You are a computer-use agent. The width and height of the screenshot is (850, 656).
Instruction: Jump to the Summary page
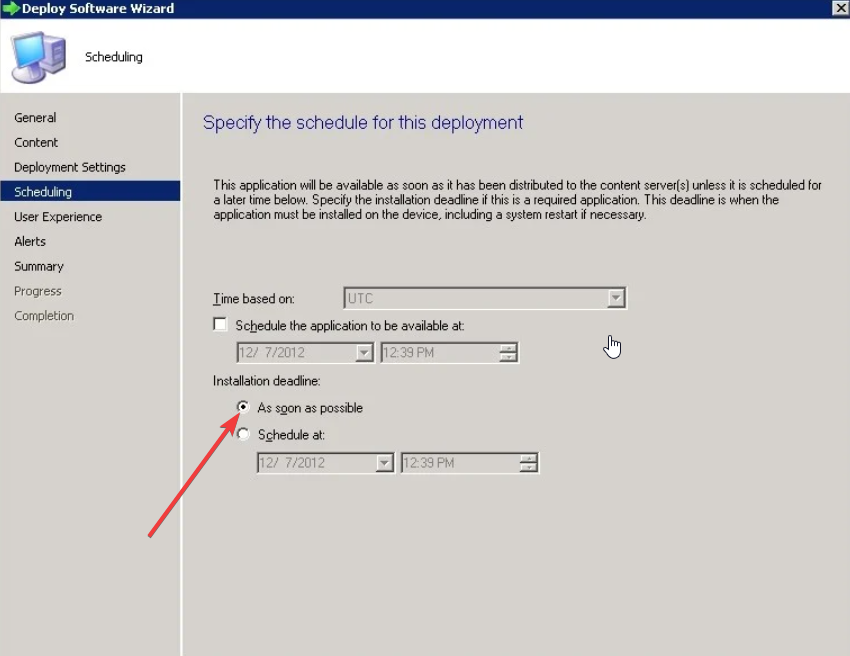coord(39,266)
